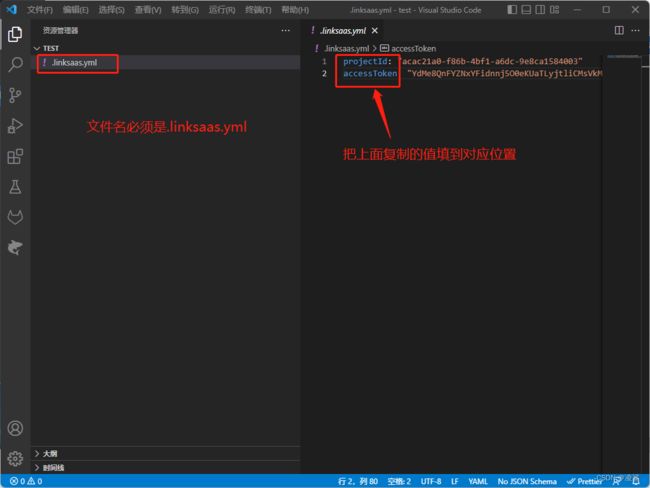Click Prettier status bar item
The width and height of the screenshot is (650, 488).
[584, 481]
